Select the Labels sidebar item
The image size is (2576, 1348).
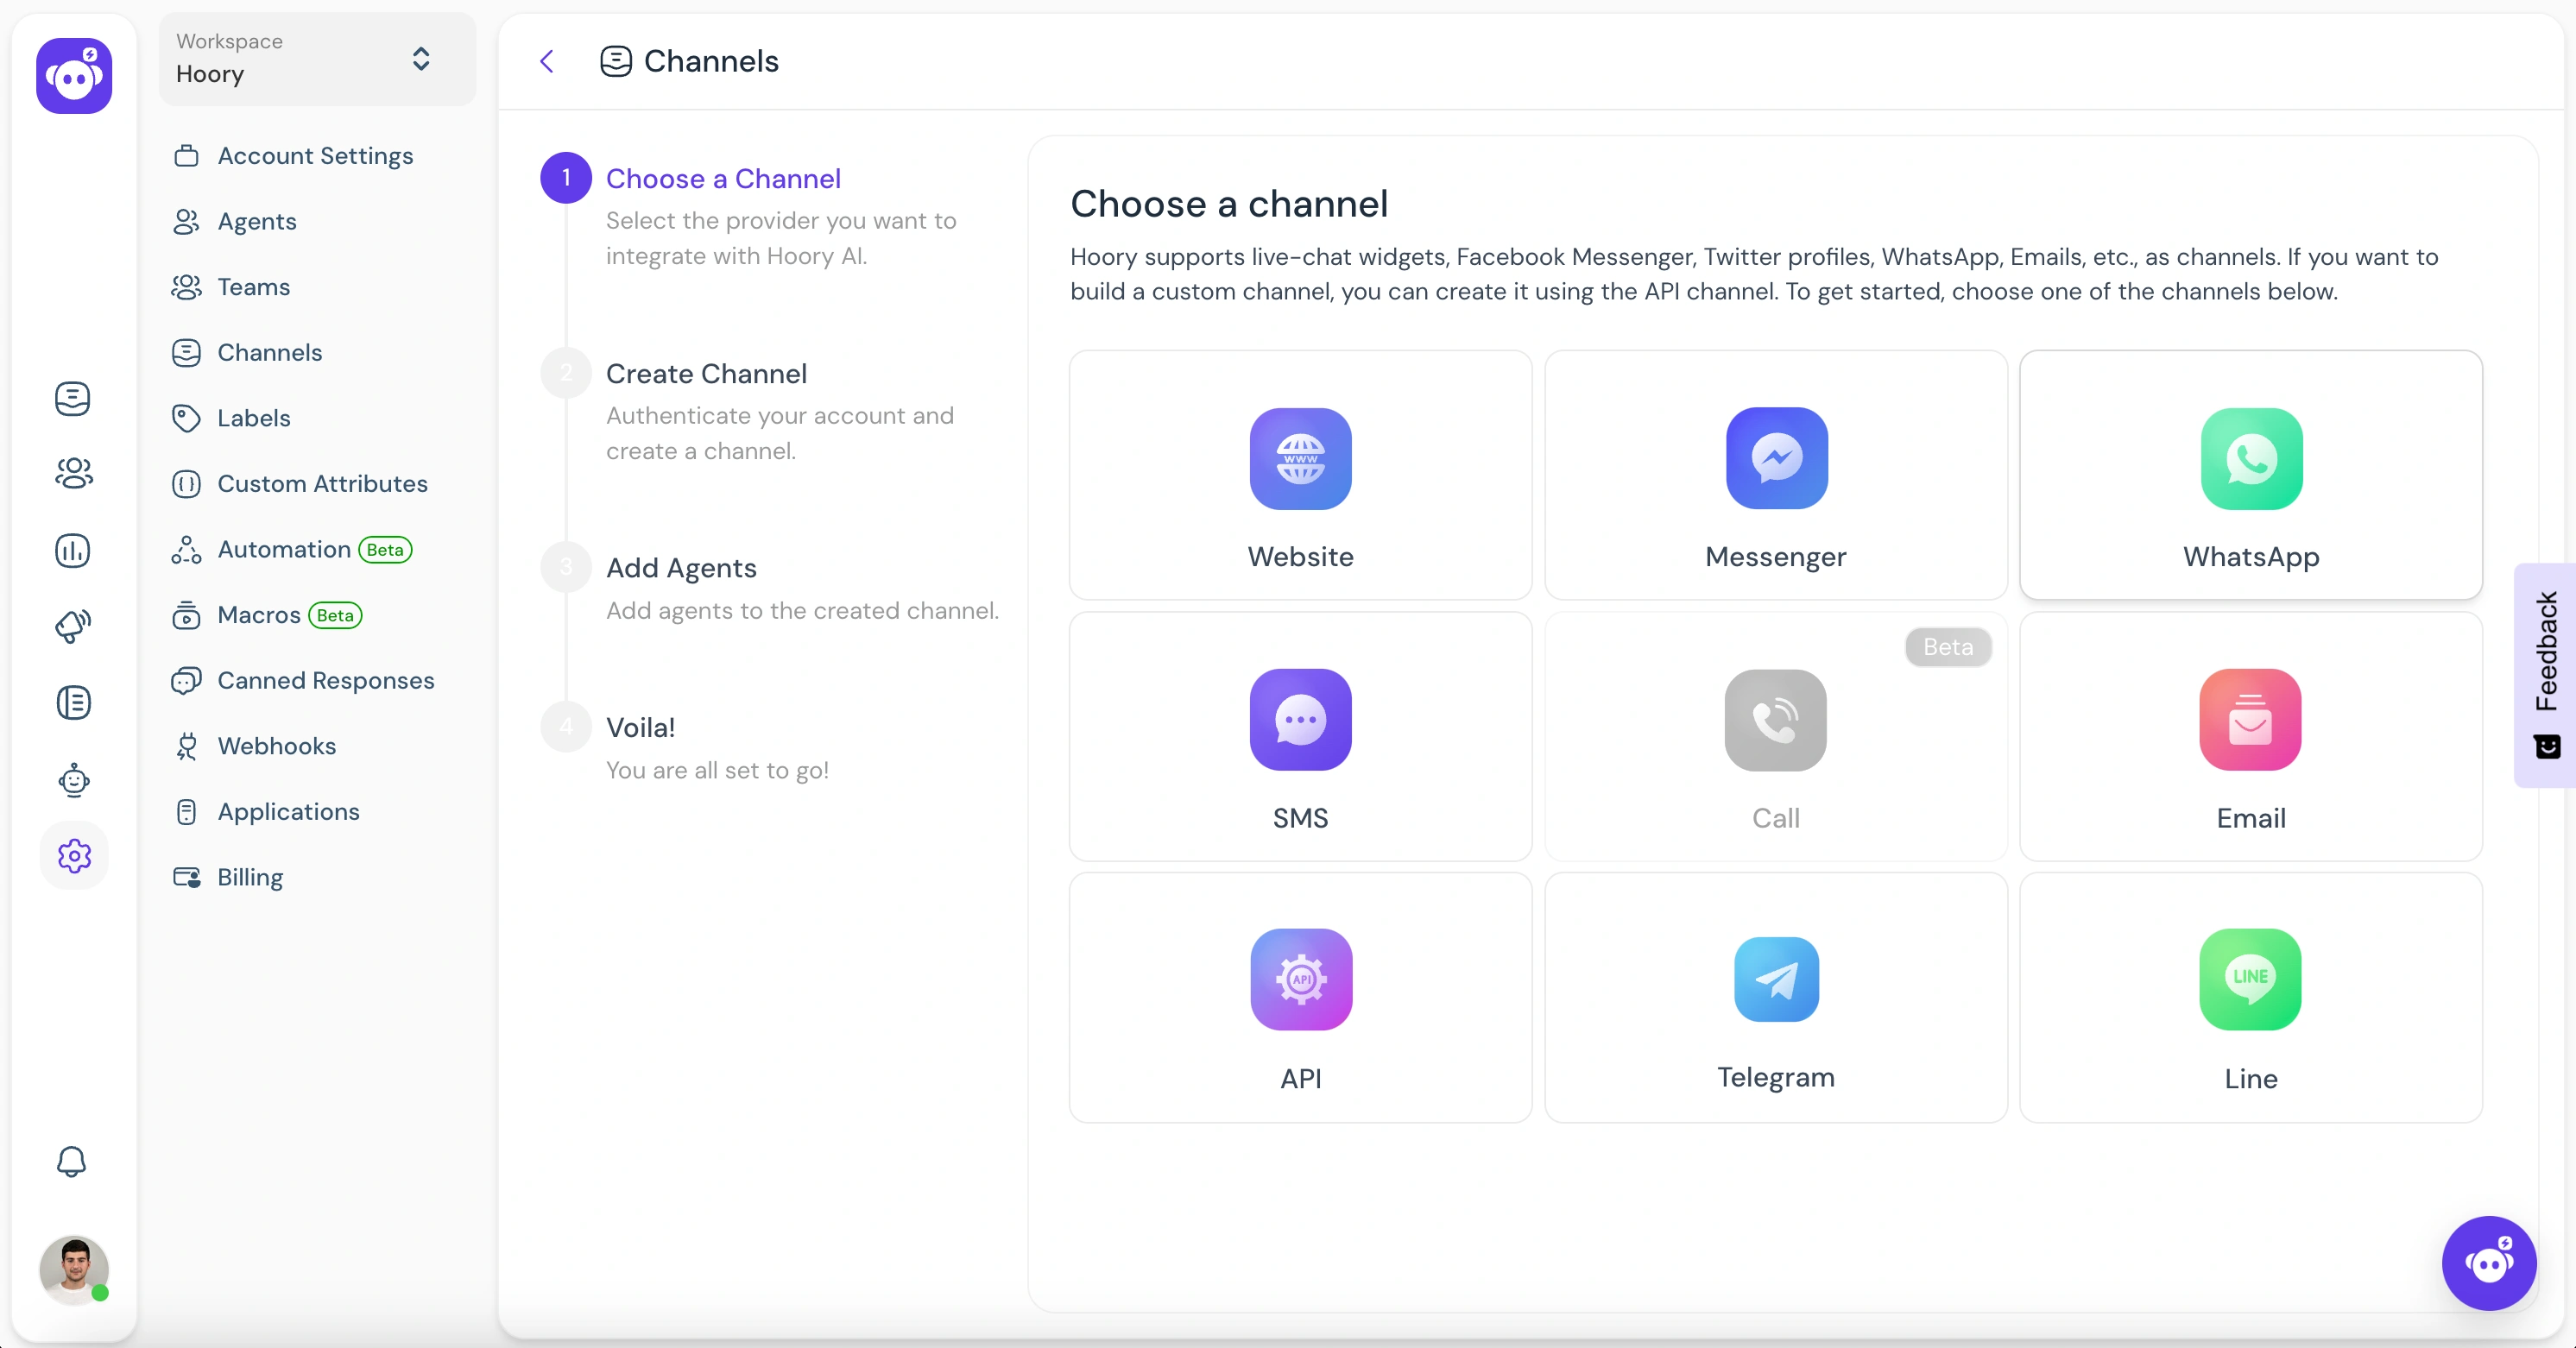[x=252, y=418]
